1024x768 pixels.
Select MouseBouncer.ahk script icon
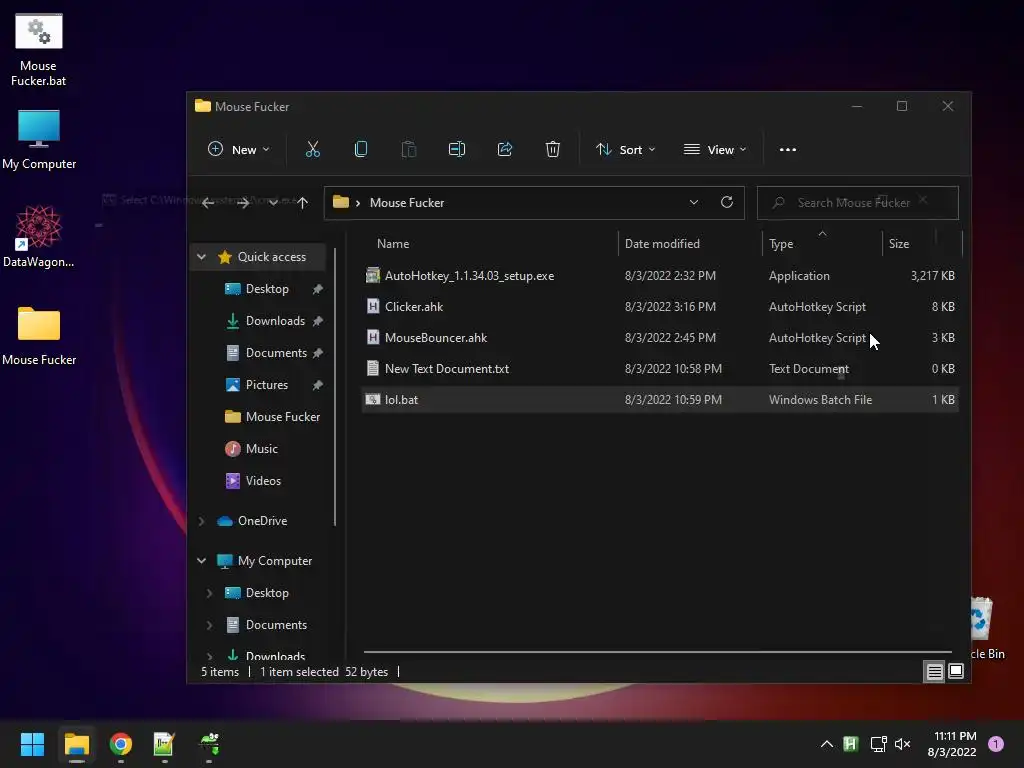pyautogui.click(x=372, y=338)
